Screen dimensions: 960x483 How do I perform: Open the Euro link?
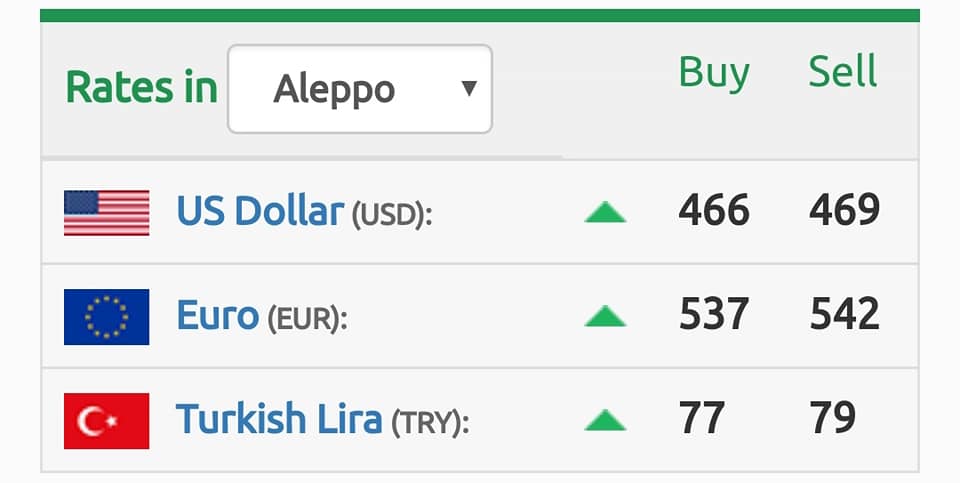click(x=217, y=315)
